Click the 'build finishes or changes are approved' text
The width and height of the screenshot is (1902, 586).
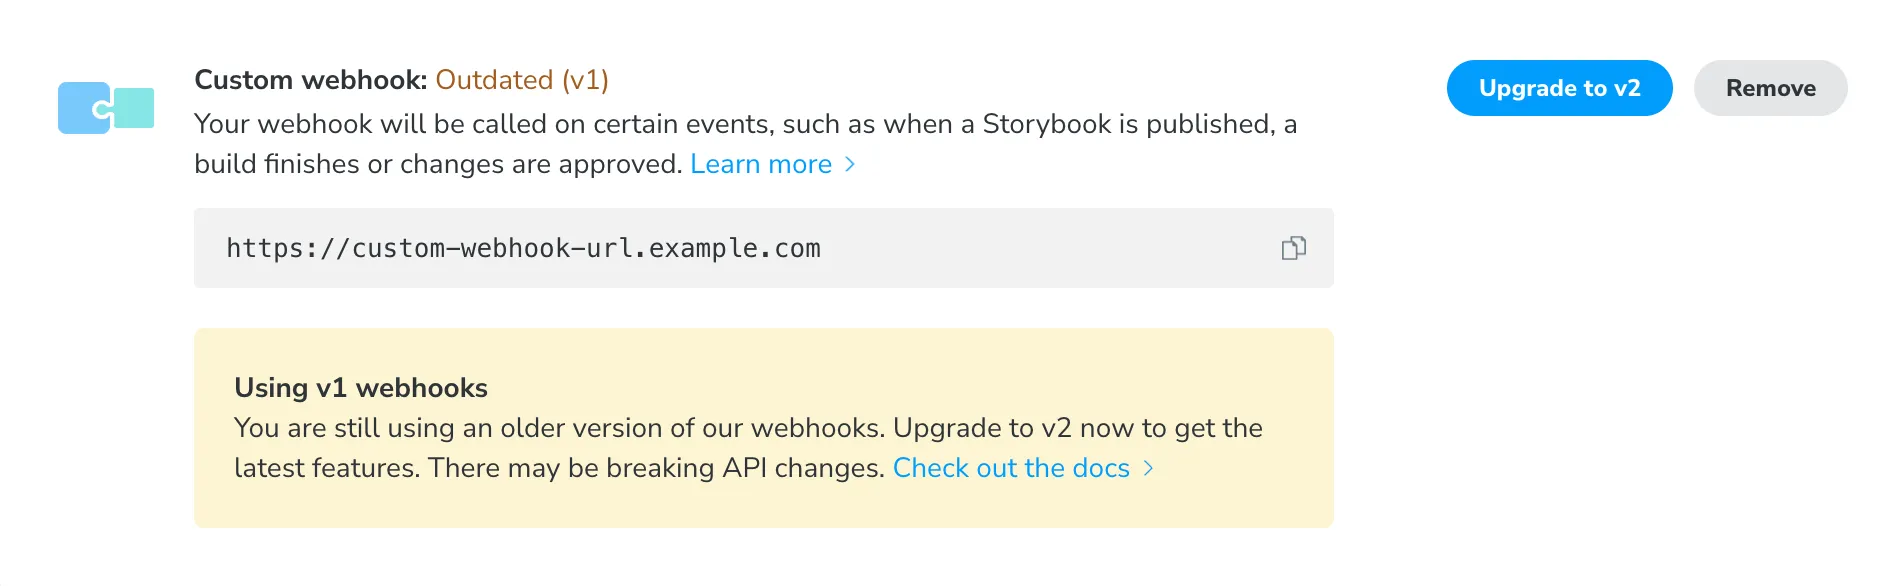coord(438,164)
